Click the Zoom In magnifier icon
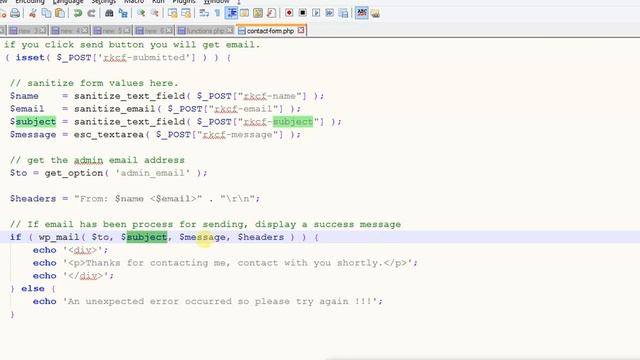This screenshot has width=640, height=360. click(x=141, y=13)
